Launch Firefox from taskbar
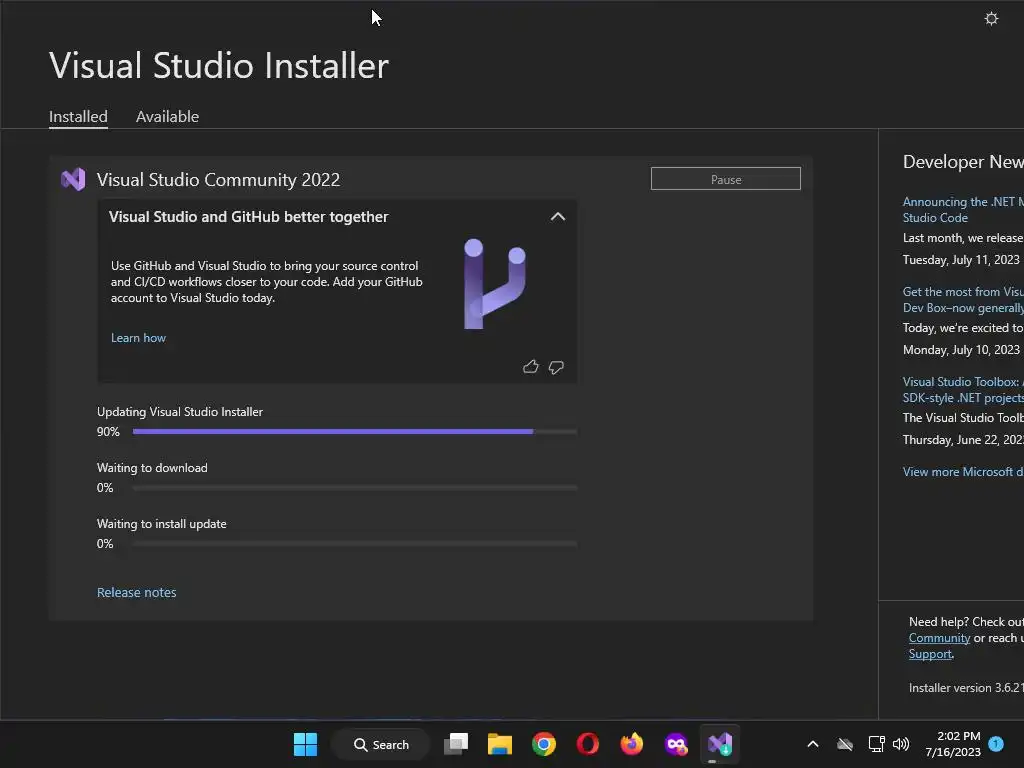This screenshot has width=1024, height=768. click(632, 744)
